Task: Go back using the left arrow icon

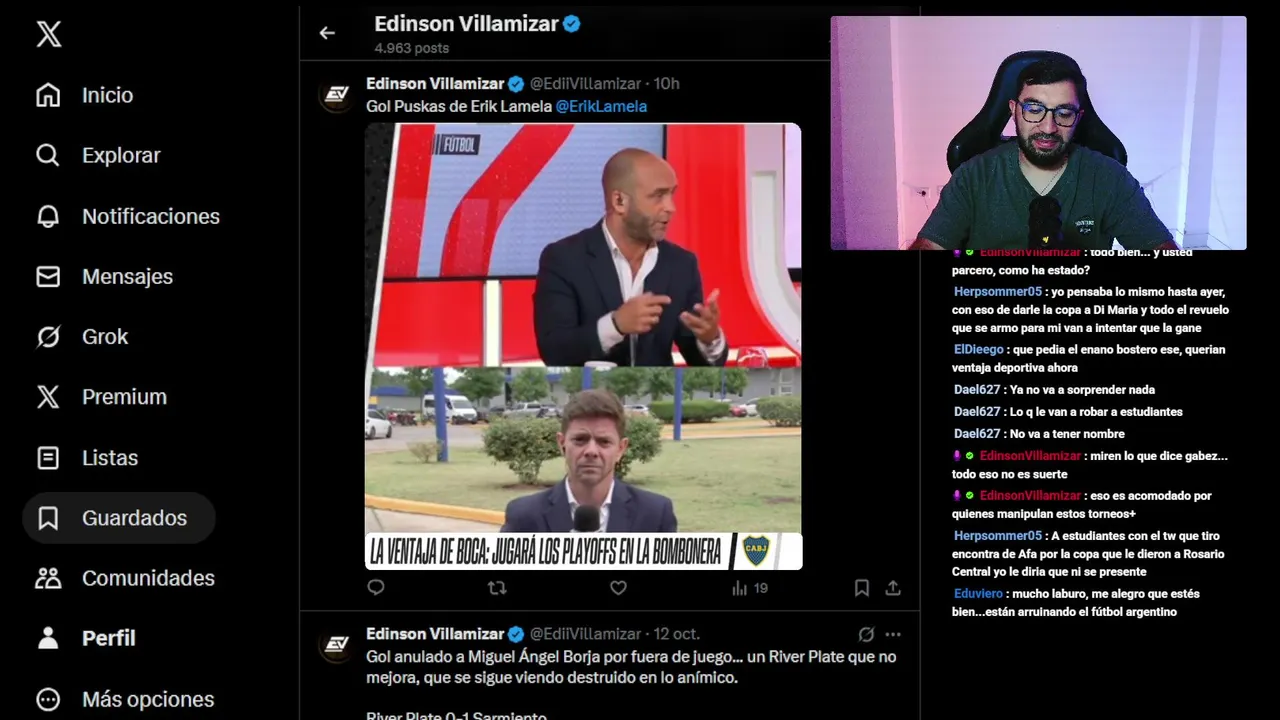Action: coord(327,33)
